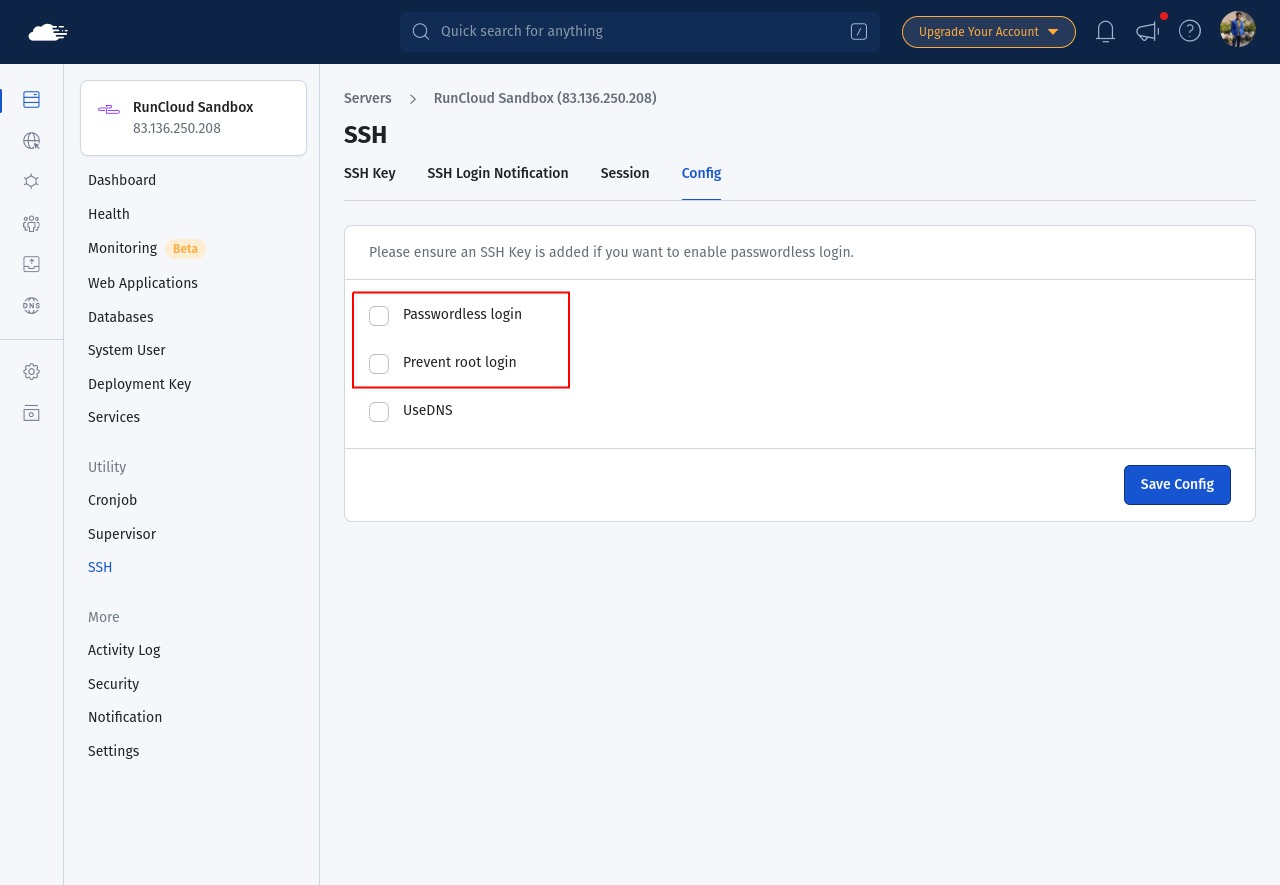Screen dimensions: 1280x885
Task: Open the announcements megaphone icon
Action: [1147, 32]
